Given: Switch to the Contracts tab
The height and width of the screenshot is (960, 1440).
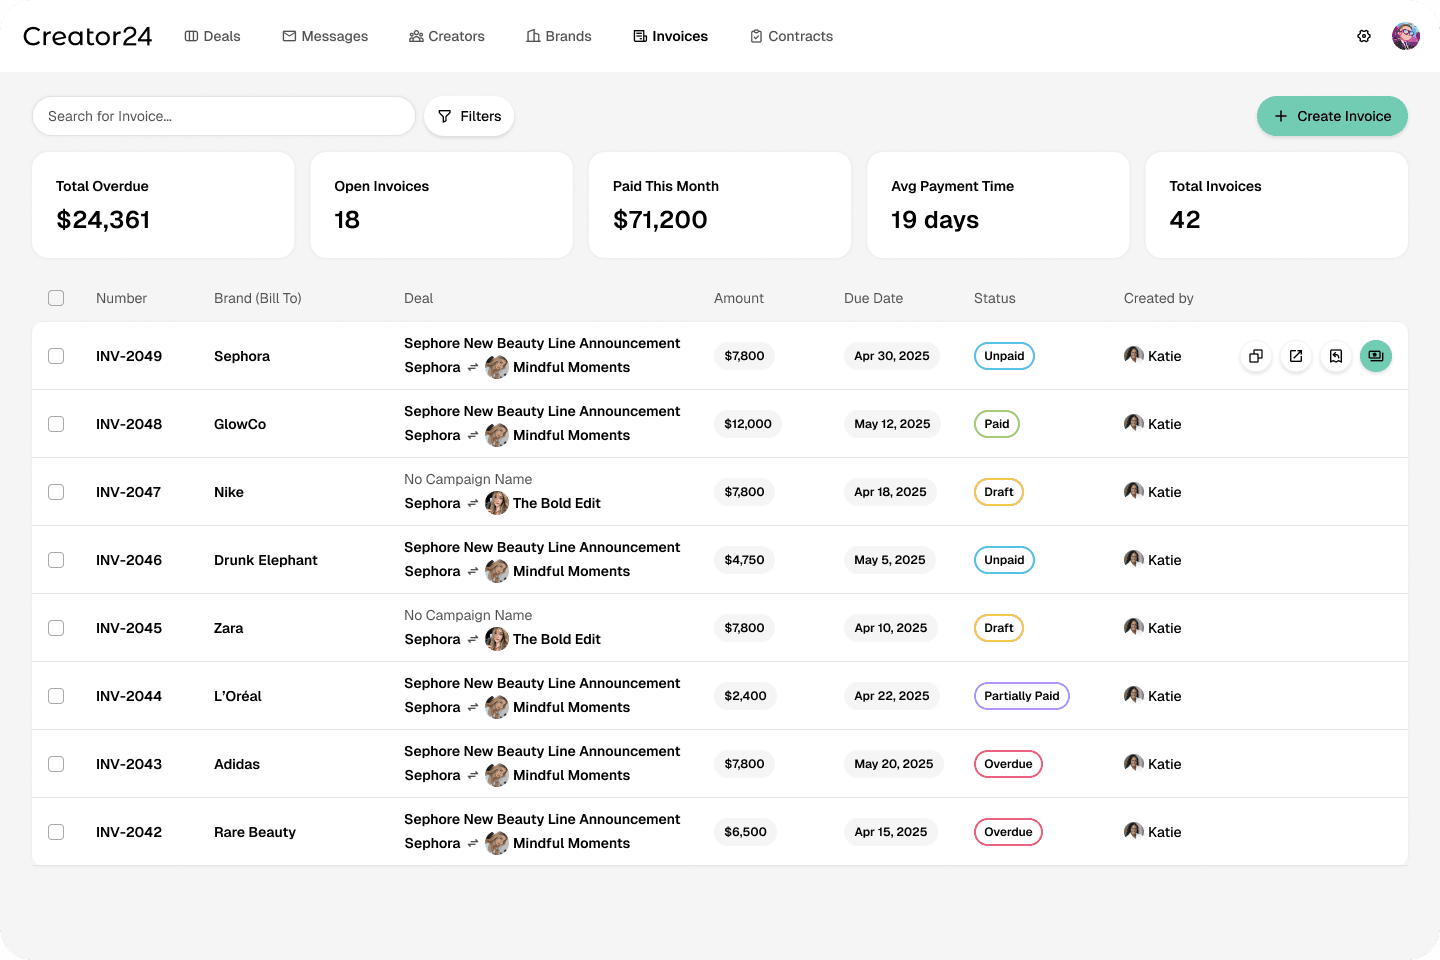Looking at the screenshot, I should [x=791, y=36].
